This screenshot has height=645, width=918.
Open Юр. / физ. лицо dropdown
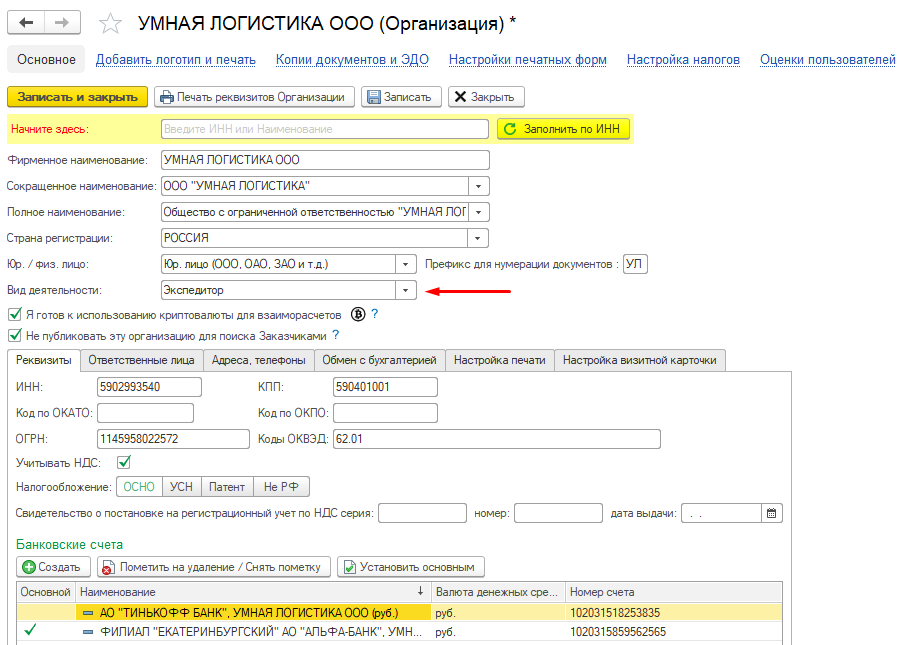click(x=406, y=264)
